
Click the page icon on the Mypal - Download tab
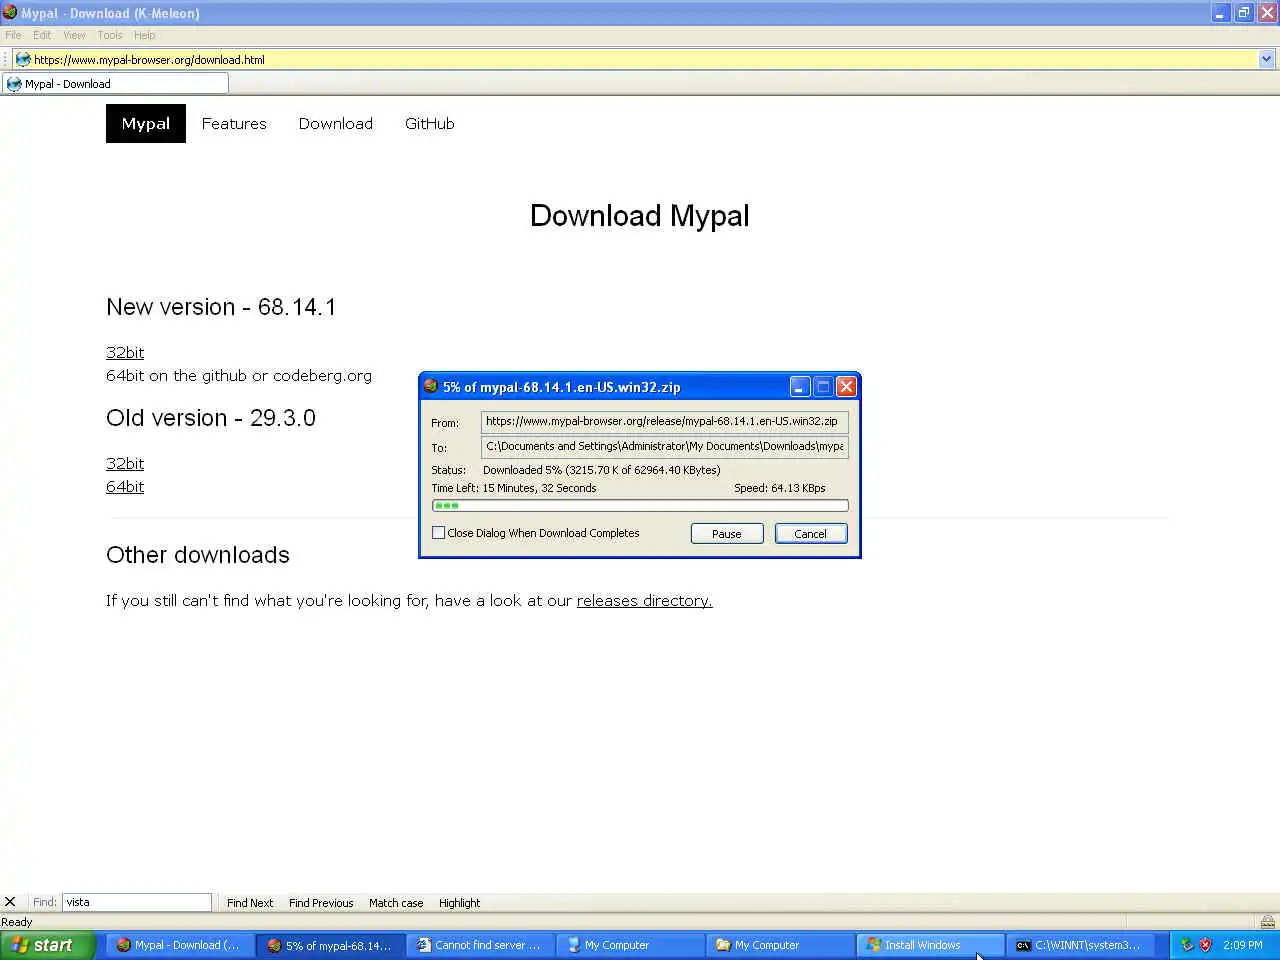(14, 84)
